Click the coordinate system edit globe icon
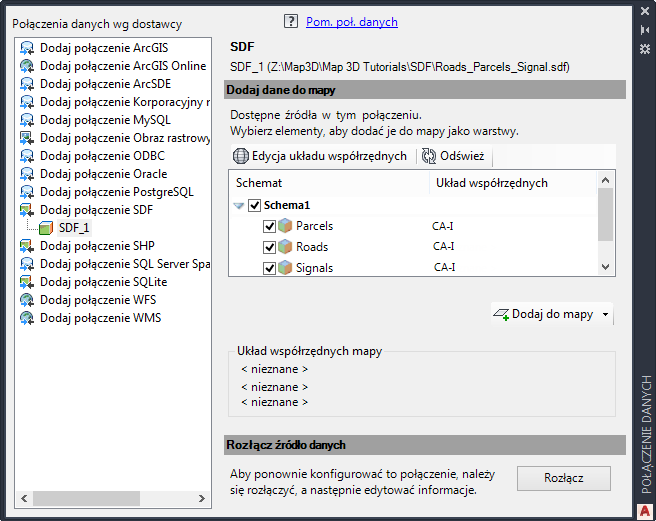656x521 pixels. [x=240, y=156]
